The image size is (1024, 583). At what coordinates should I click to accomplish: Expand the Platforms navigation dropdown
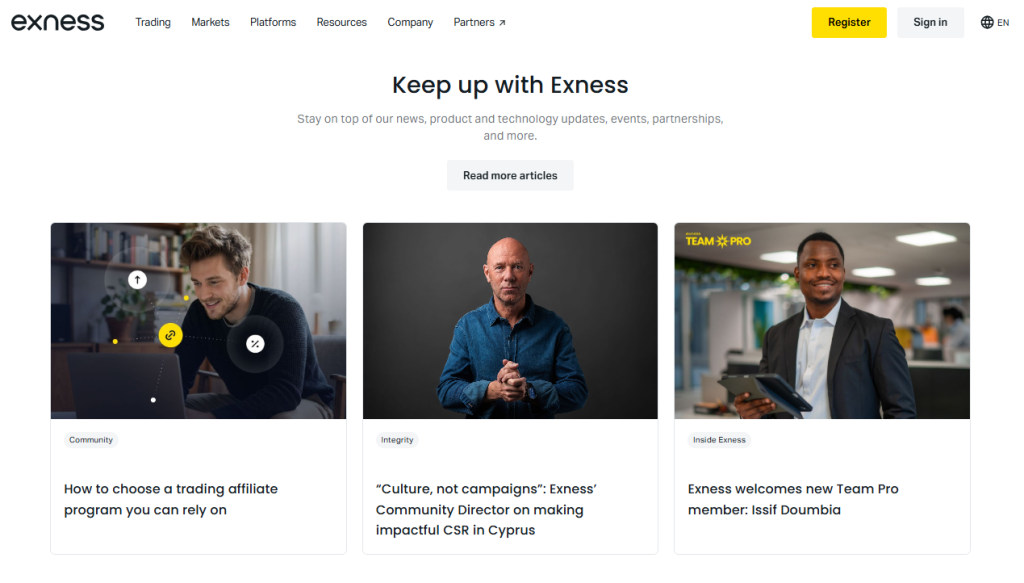pyautogui.click(x=272, y=22)
